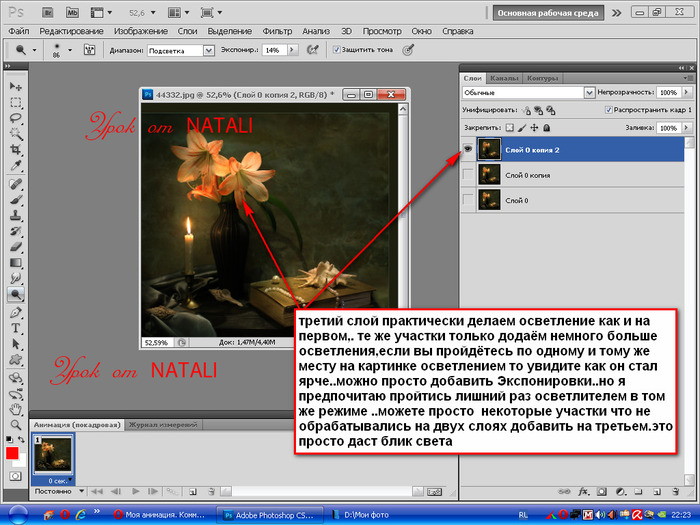The height and width of the screenshot is (525, 700).
Task: Select the Pen tool
Action: coord(16,312)
